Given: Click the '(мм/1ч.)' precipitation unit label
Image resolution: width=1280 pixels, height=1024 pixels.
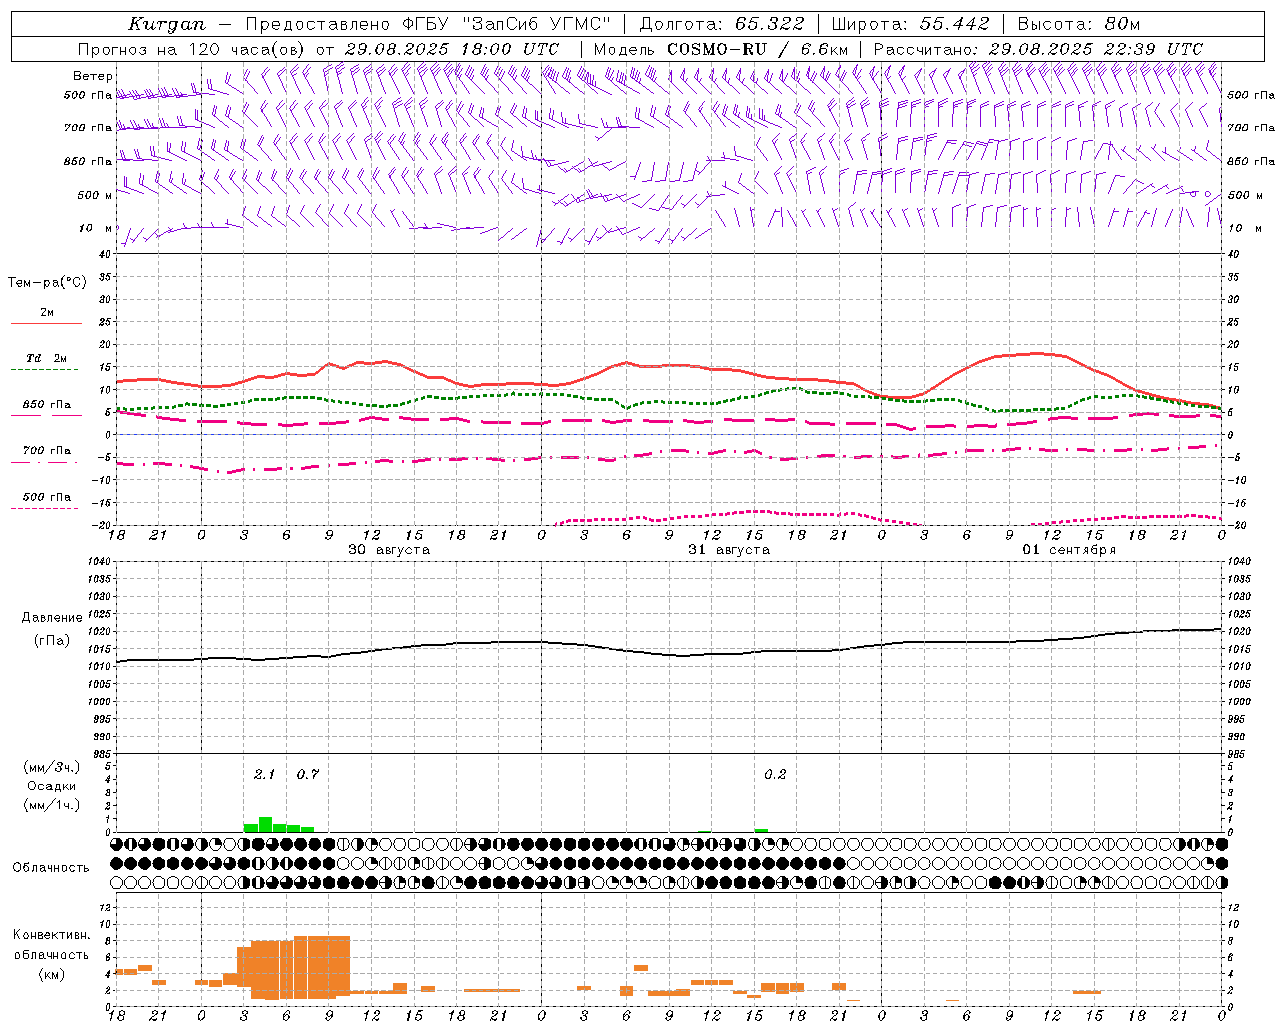Looking at the screenshot, I should point(52,805).
